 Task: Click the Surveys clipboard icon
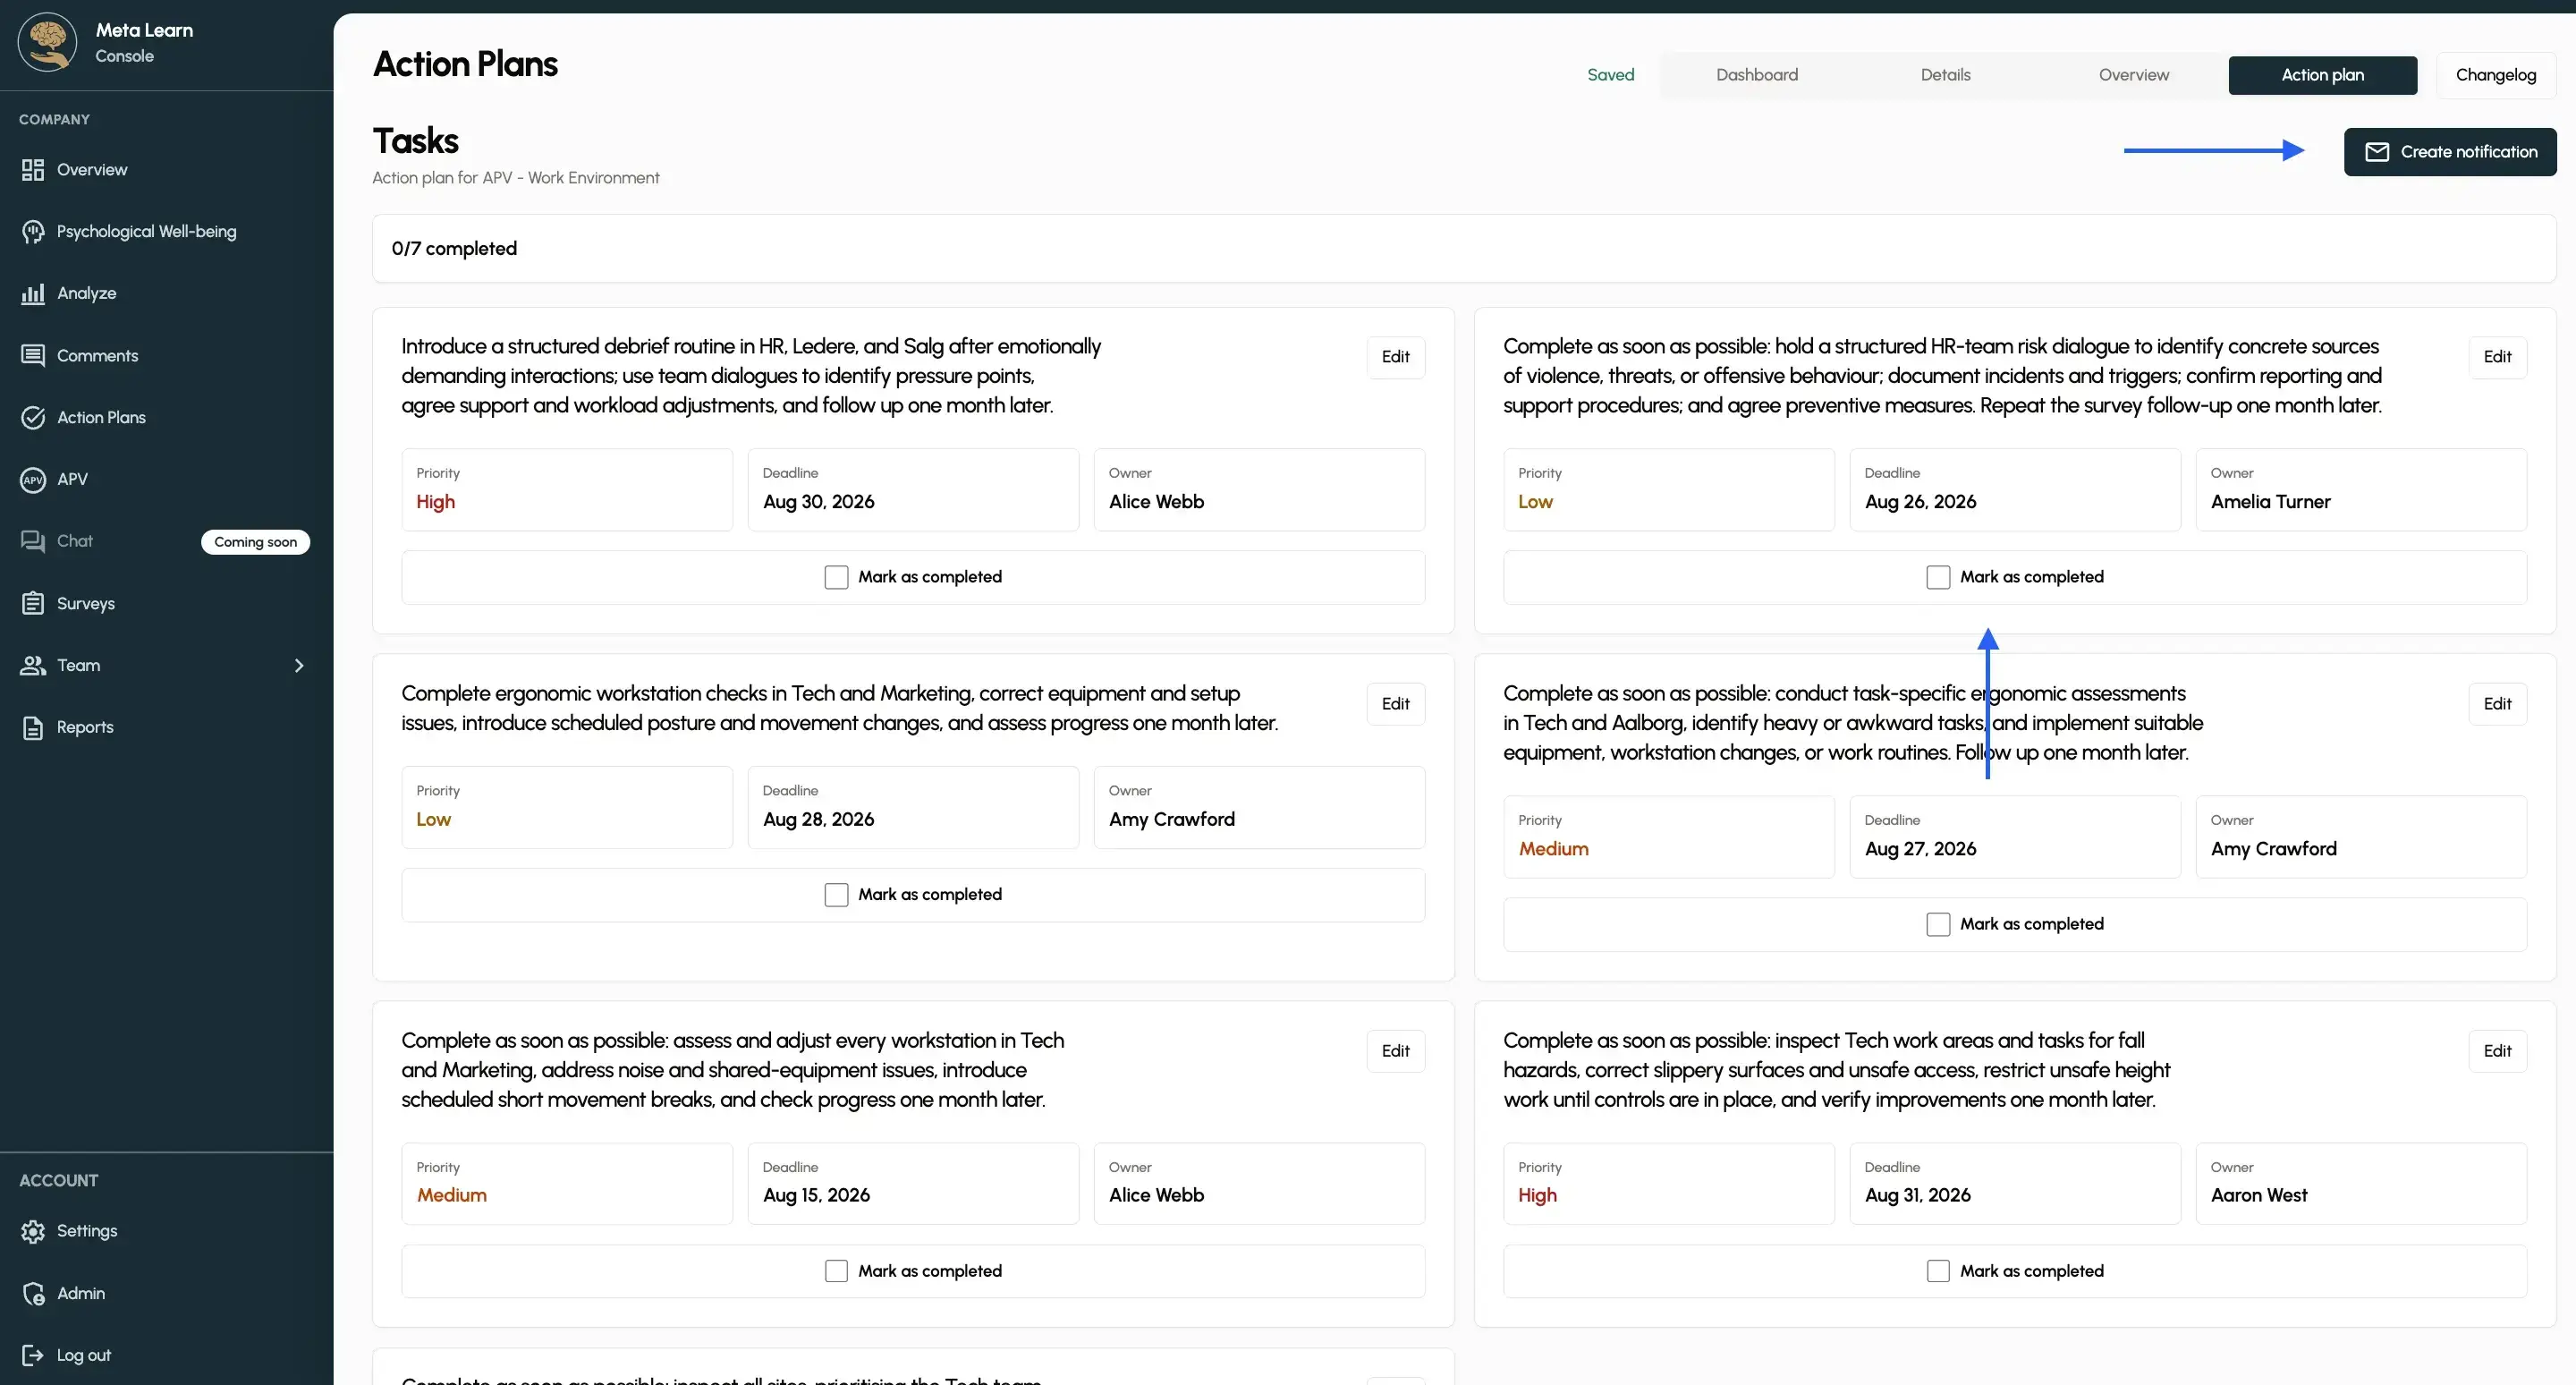tap(33, 604)
